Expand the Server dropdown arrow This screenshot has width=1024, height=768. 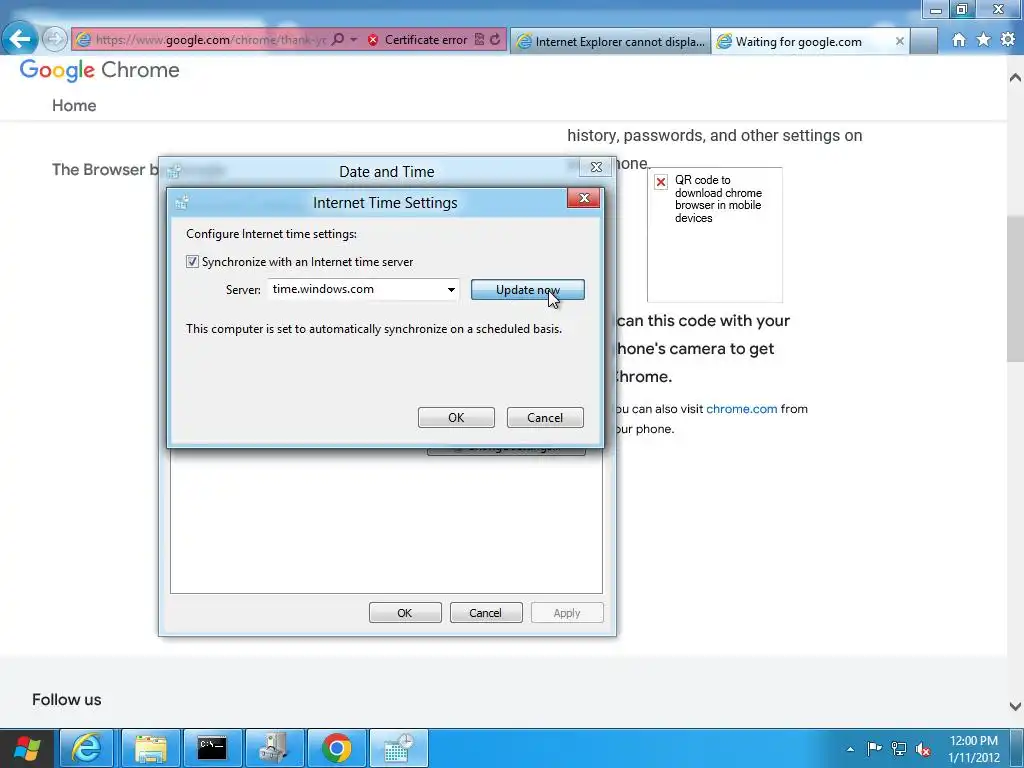pos(451,290)
